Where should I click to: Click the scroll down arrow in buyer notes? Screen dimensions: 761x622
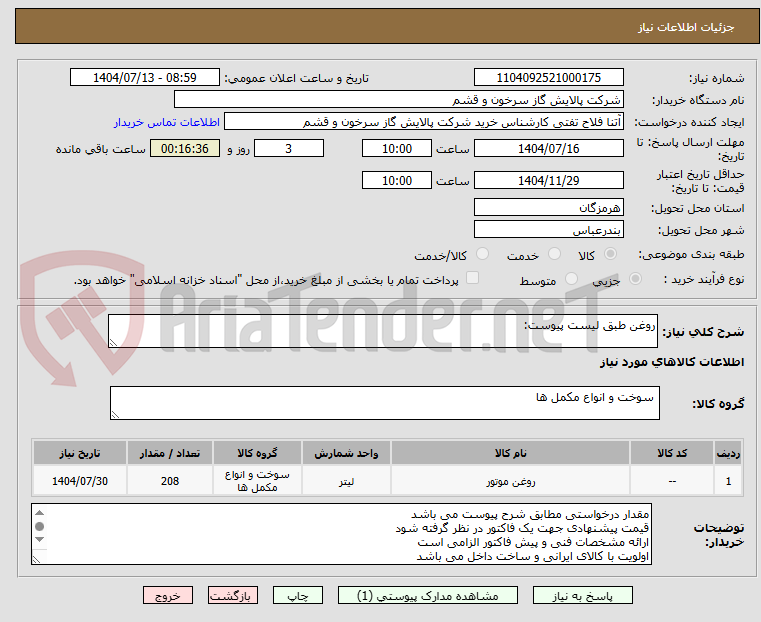(x=40, y=540)
